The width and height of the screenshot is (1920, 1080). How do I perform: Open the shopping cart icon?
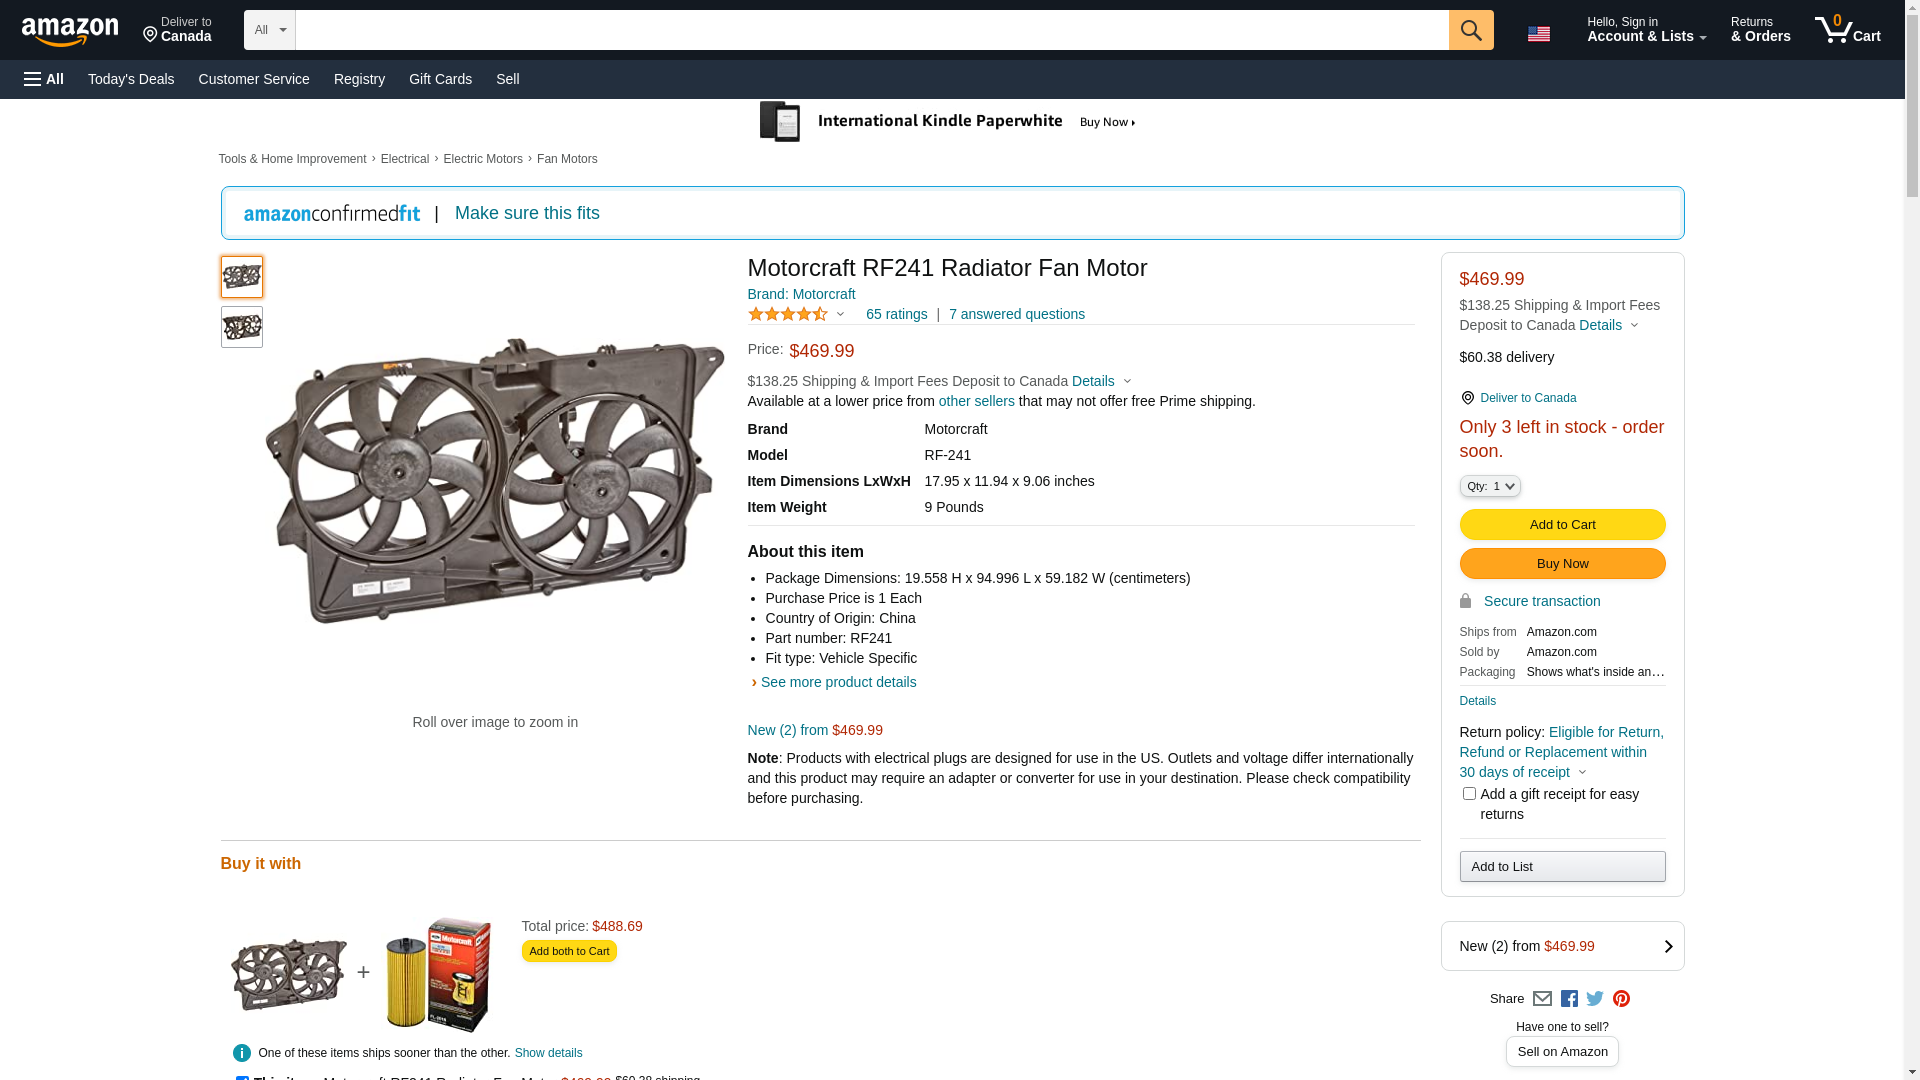tap(1847, 30)
